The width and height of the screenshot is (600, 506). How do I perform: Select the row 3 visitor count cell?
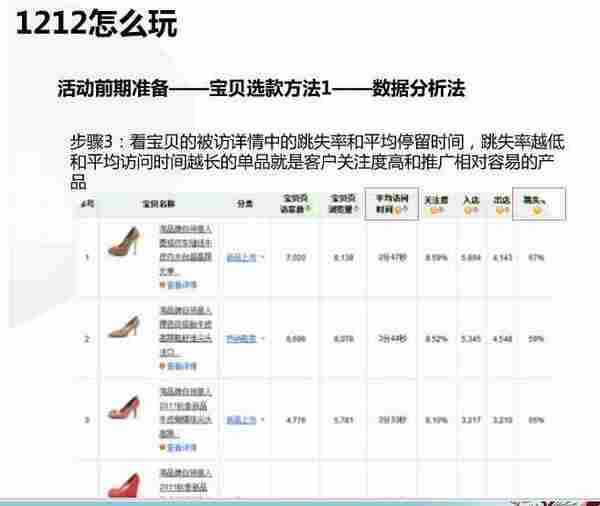point(296,420)
